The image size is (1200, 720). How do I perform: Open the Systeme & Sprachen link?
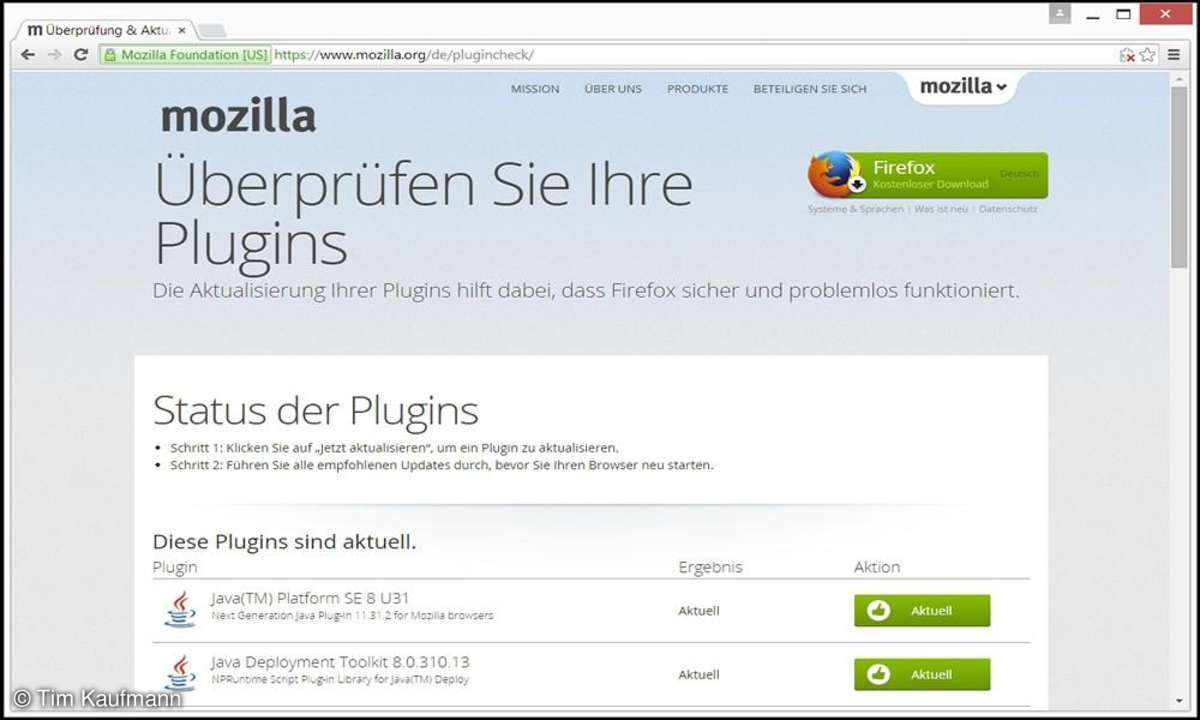[855, 209]
